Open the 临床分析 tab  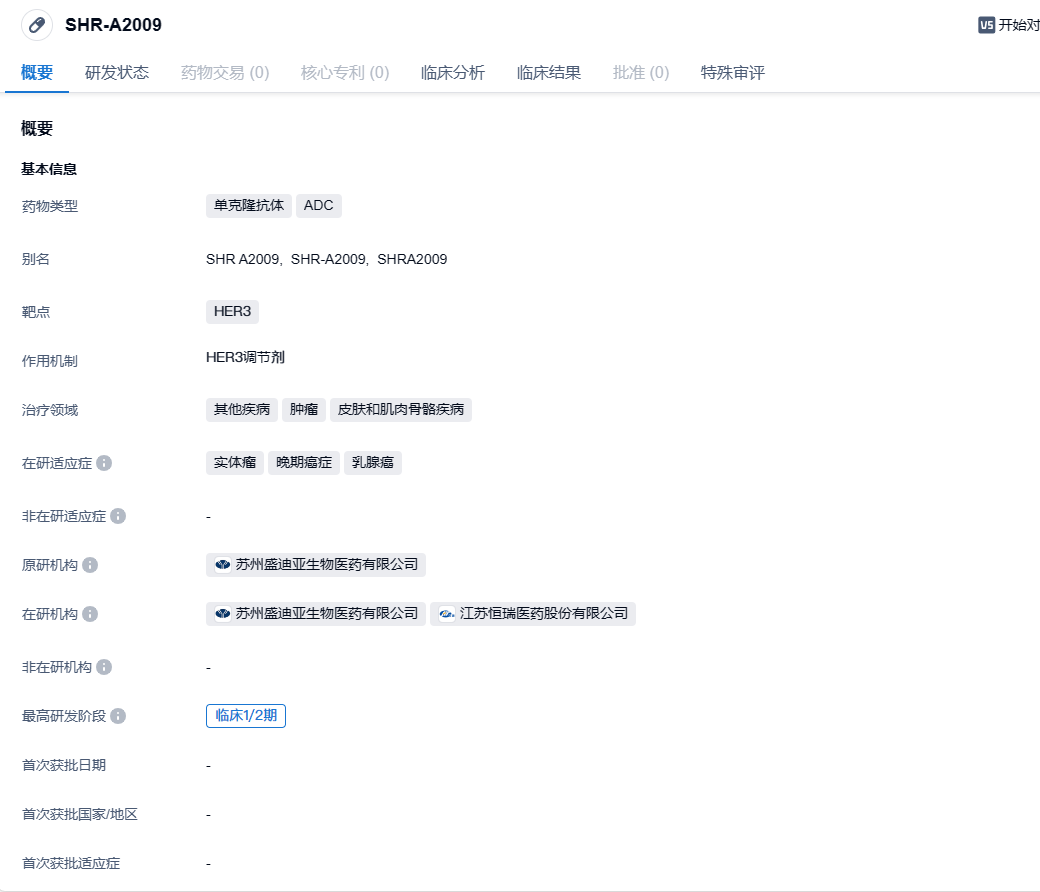click(x=453, y=73)
